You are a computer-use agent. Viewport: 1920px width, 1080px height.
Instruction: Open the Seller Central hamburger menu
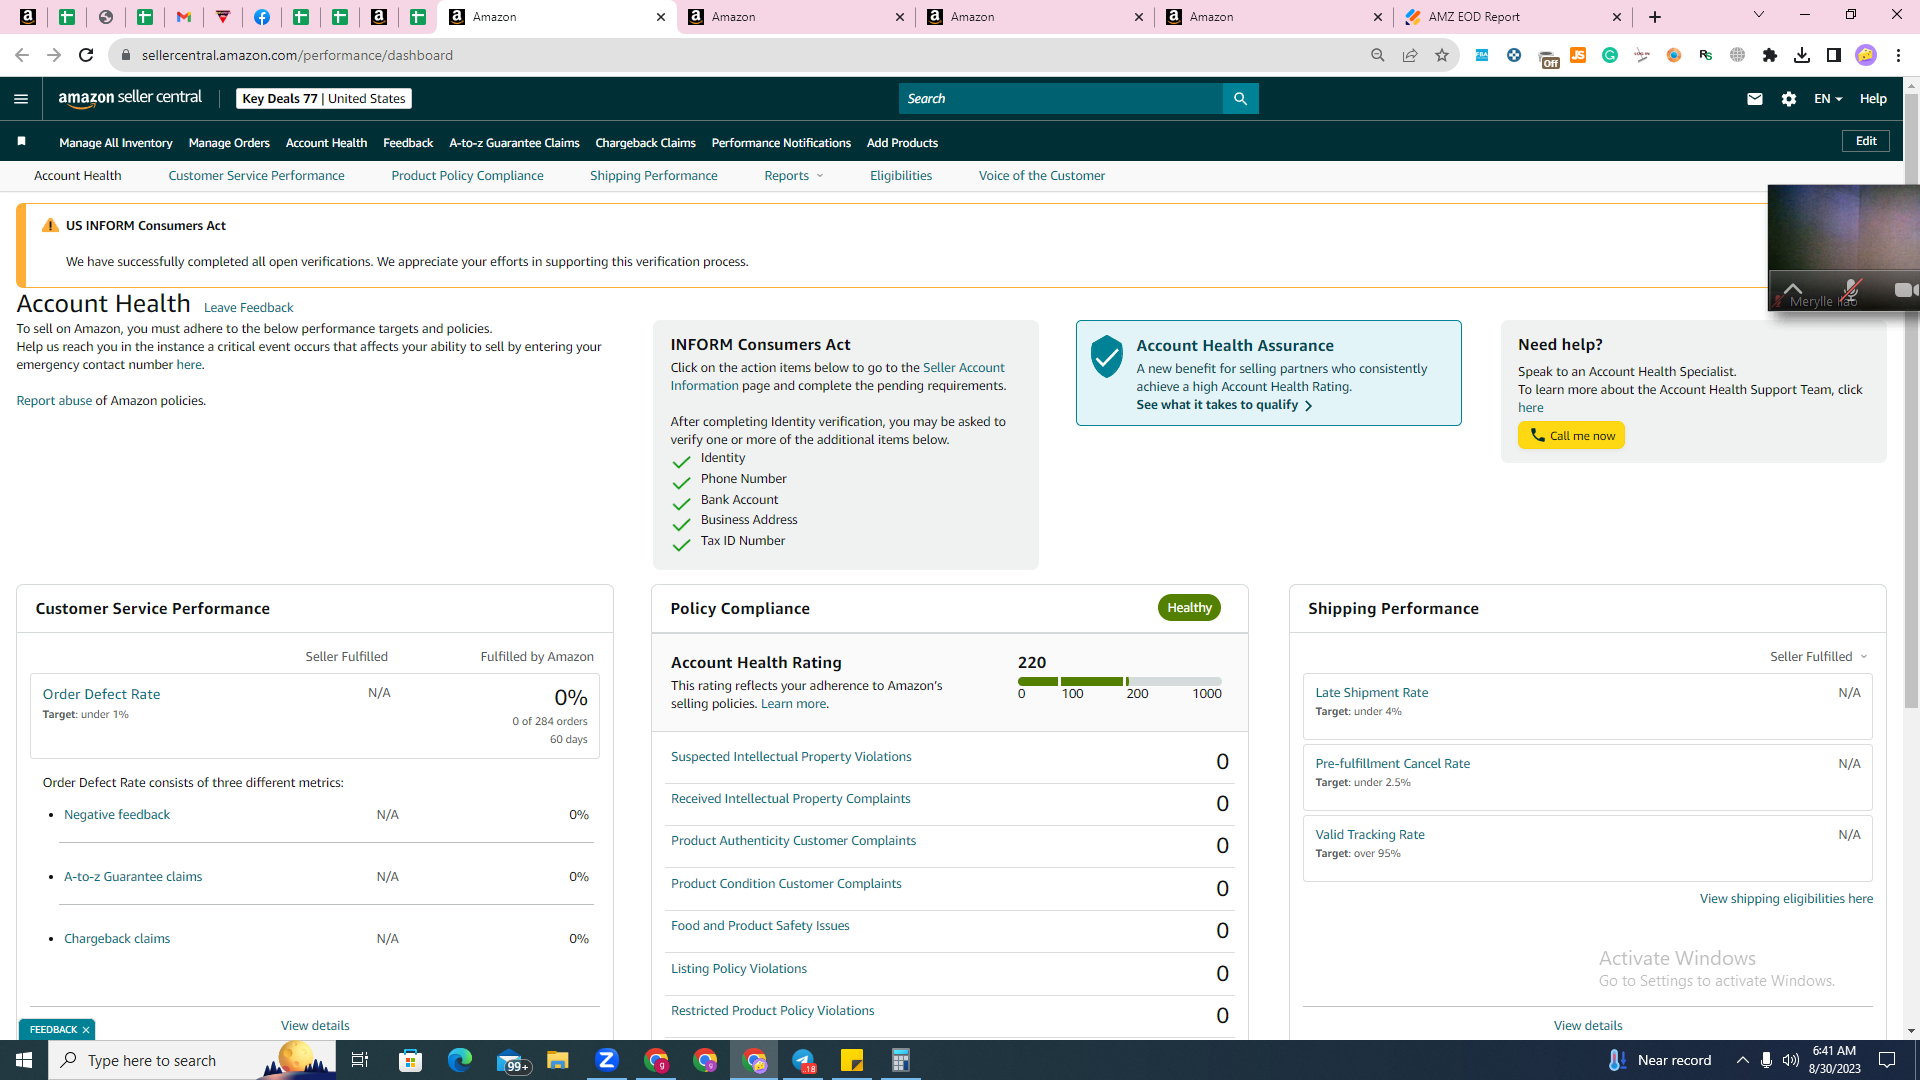(21, 99)
